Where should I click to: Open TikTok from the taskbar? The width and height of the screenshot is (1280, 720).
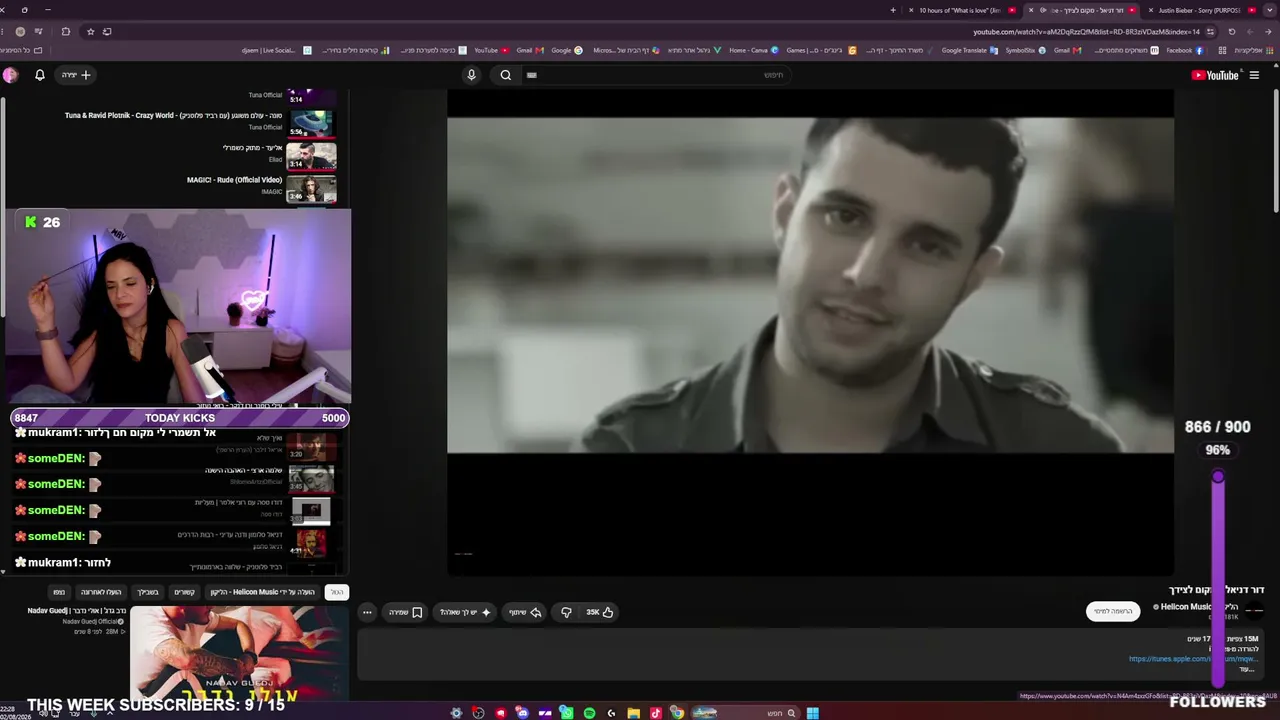(656, 713)
